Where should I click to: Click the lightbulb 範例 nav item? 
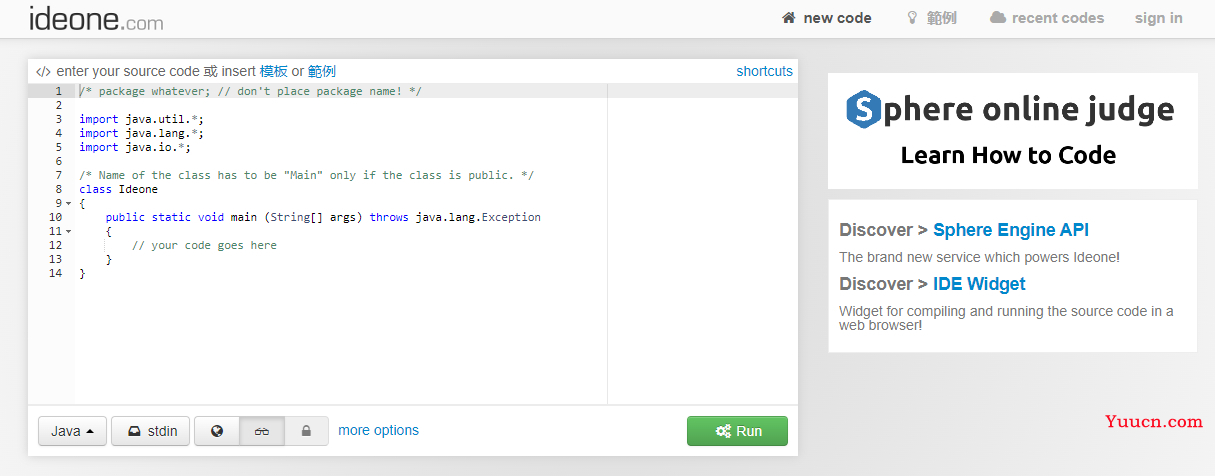click(x=931, y=18)
